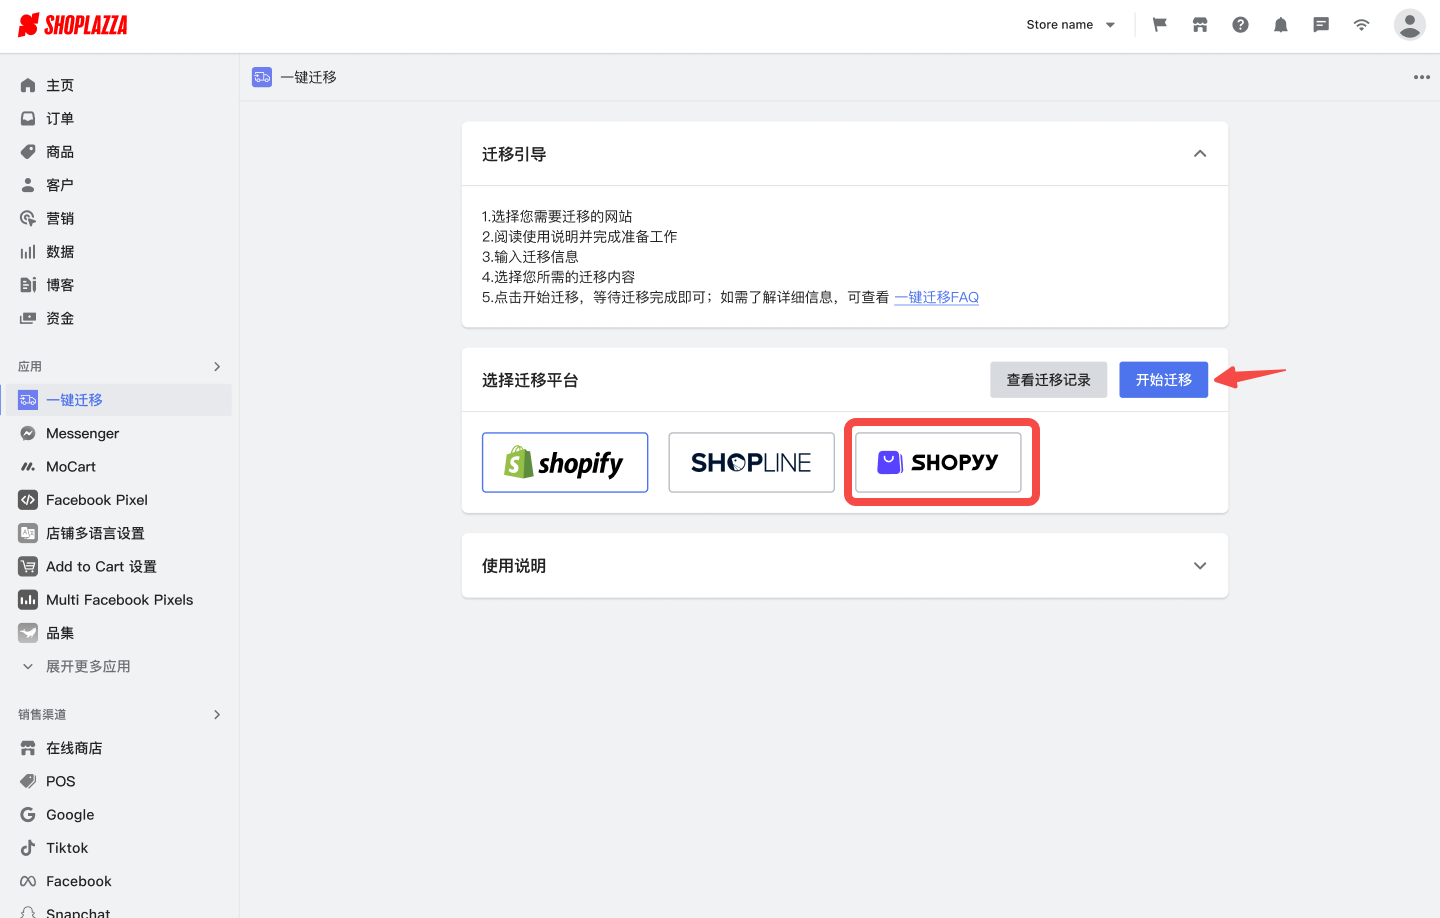Click the wifi signal icon
Screen dimensions: 1440x918
click(1361, 25)
